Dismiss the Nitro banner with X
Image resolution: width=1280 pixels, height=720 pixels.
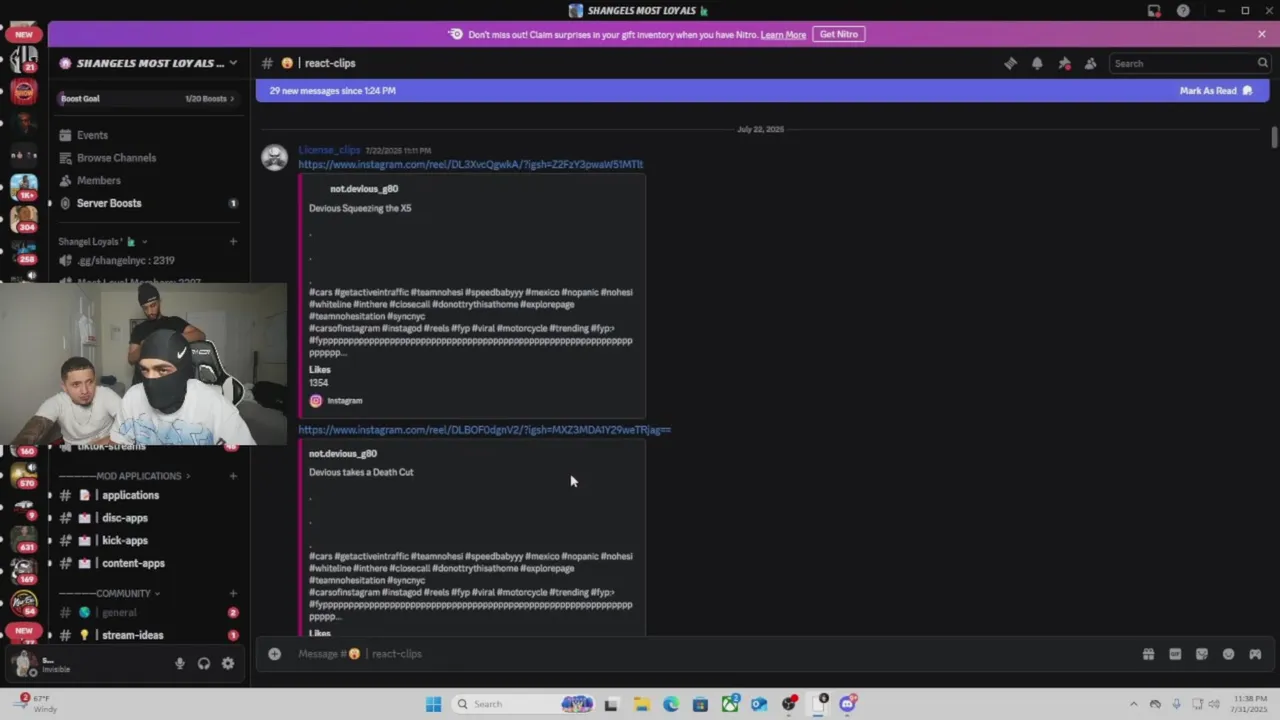(1262, 34)
